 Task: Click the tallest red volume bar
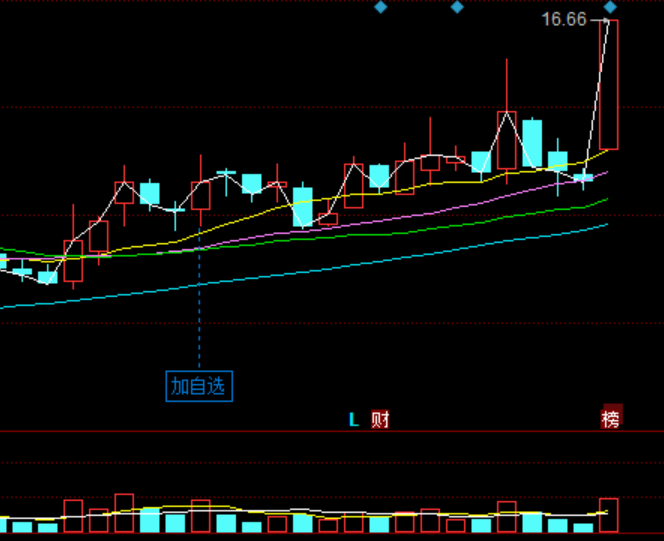click(124, 513)
